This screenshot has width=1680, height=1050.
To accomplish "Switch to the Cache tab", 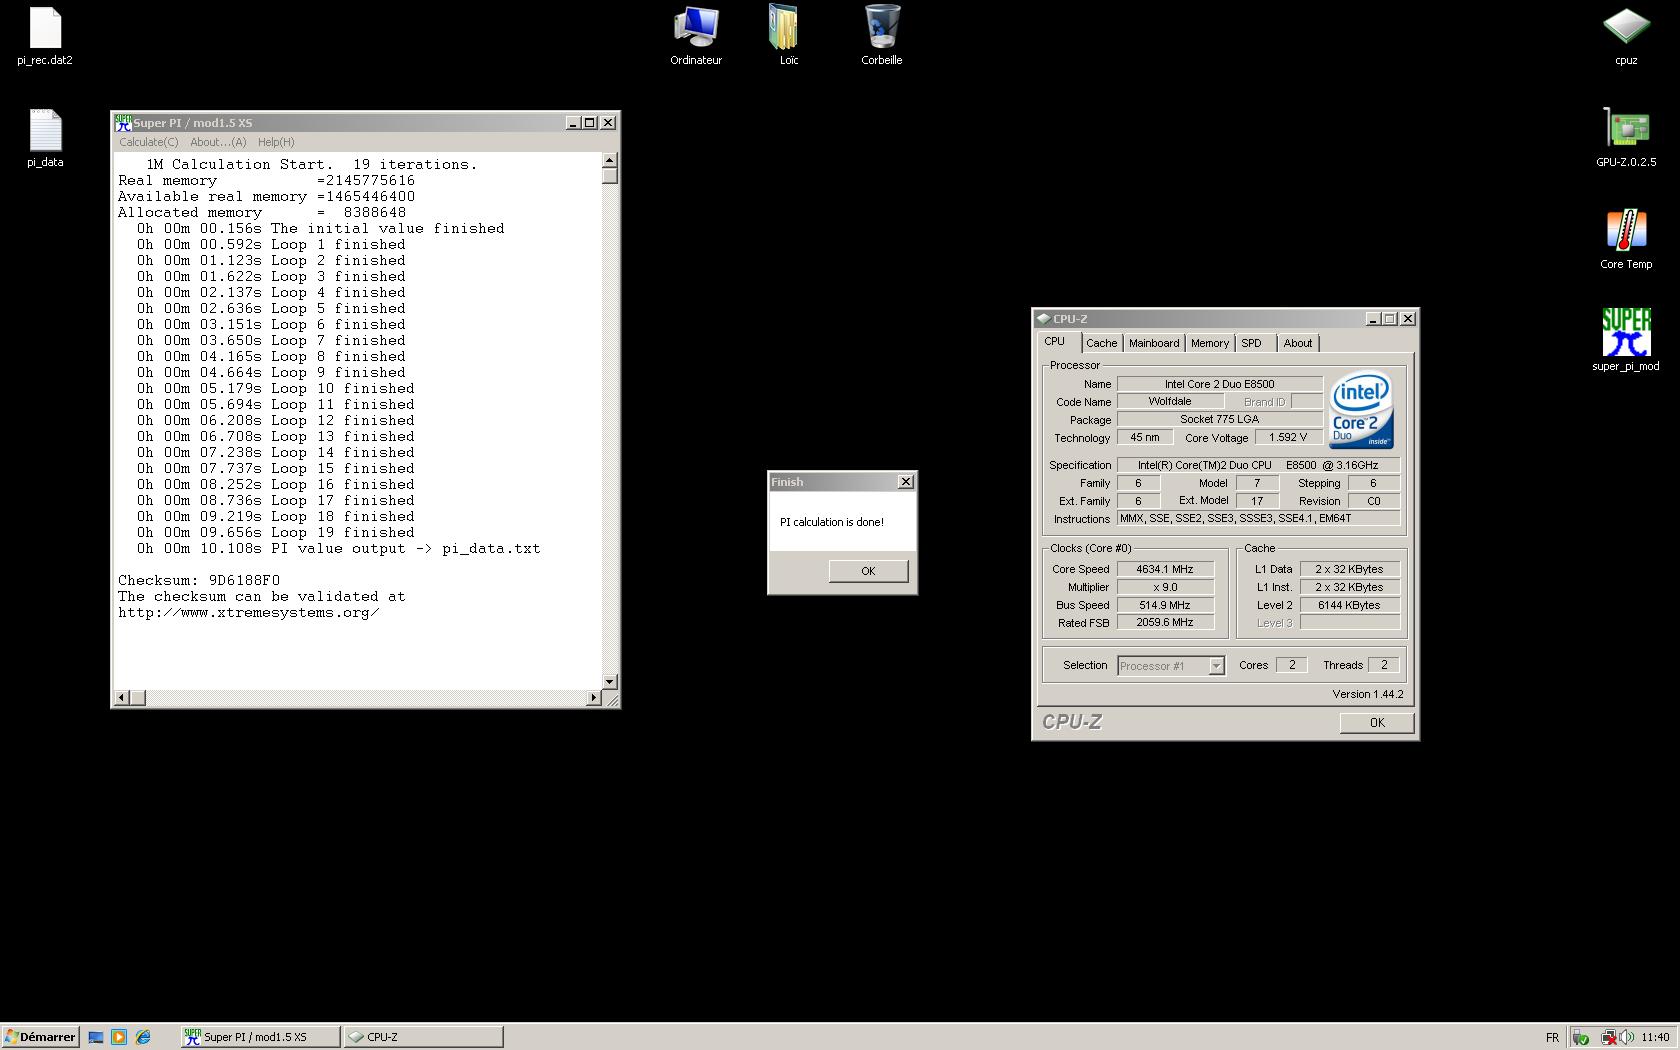I will point(1101,343).
